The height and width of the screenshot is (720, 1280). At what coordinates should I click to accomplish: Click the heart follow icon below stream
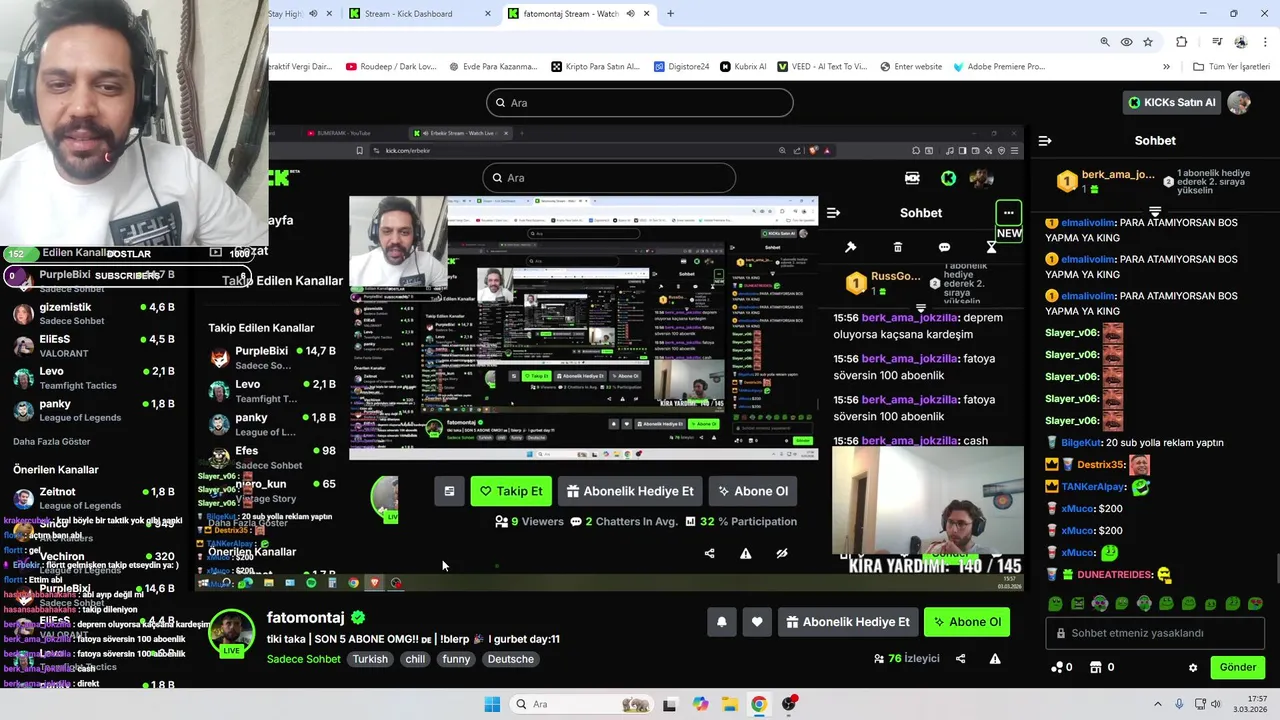pyautogui.click(x=757, y=622)
